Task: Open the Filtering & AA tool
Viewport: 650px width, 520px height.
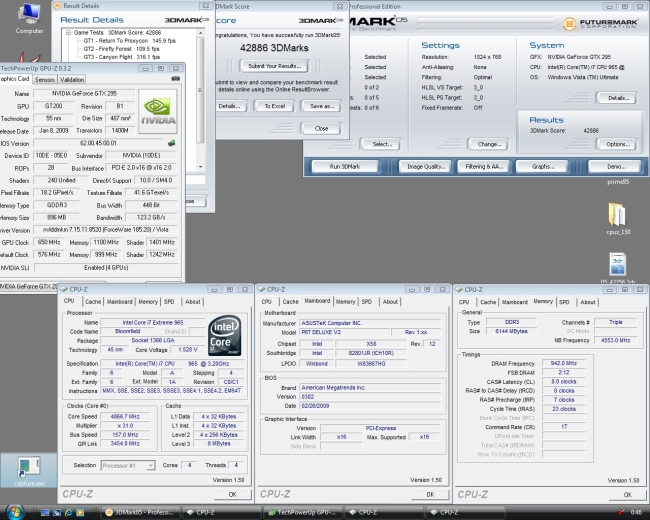Action: click(x=484, y=167)
